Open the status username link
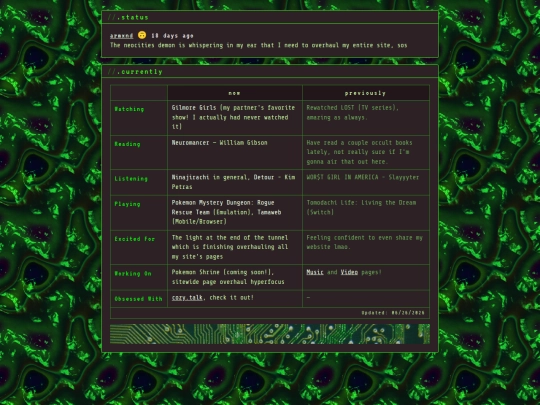540x405 pixels. point(121,36)
